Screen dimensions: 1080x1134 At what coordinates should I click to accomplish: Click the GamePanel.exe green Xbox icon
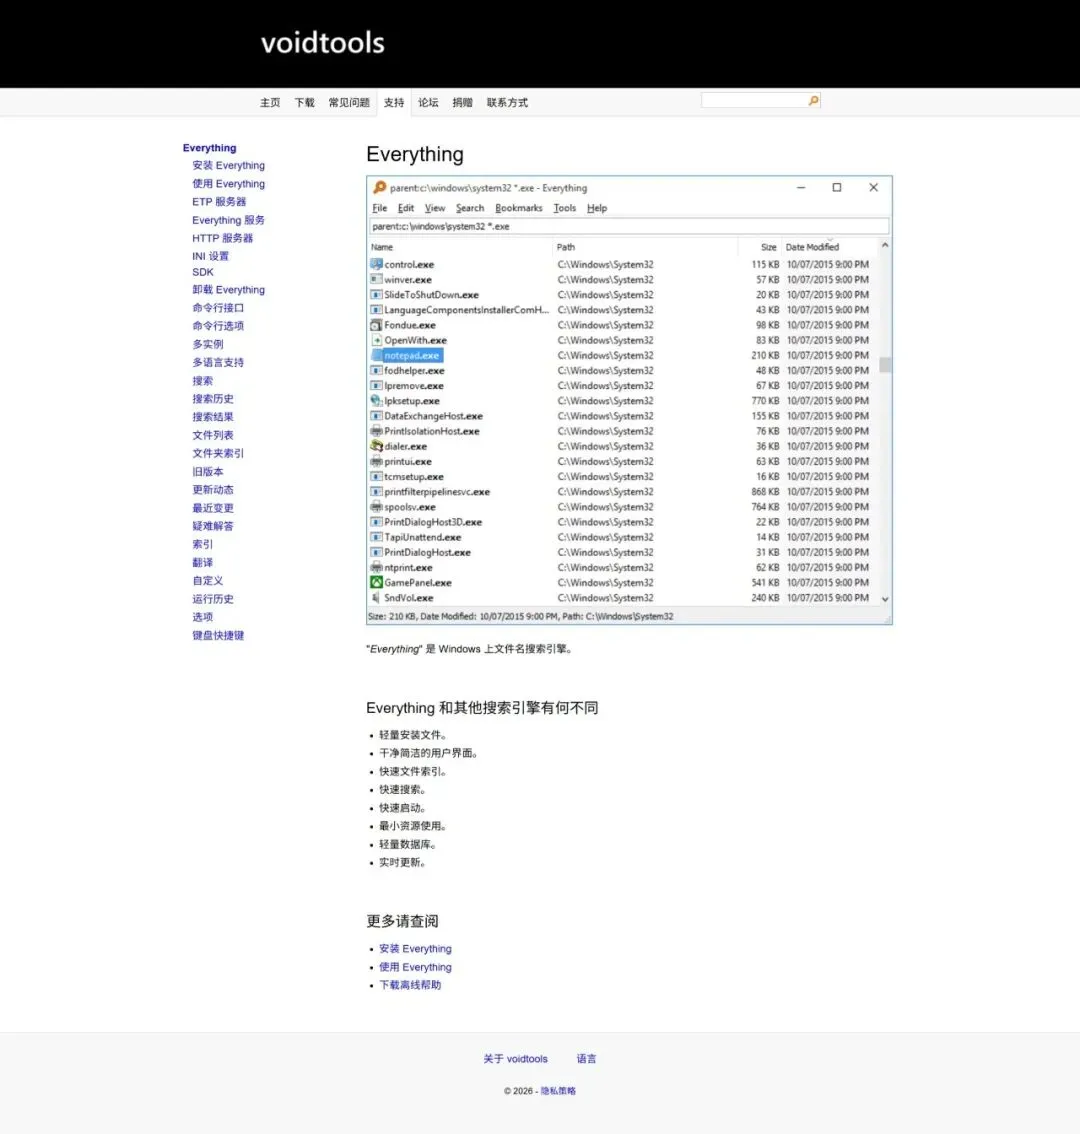pyautogui.click(x=376, y=582)
